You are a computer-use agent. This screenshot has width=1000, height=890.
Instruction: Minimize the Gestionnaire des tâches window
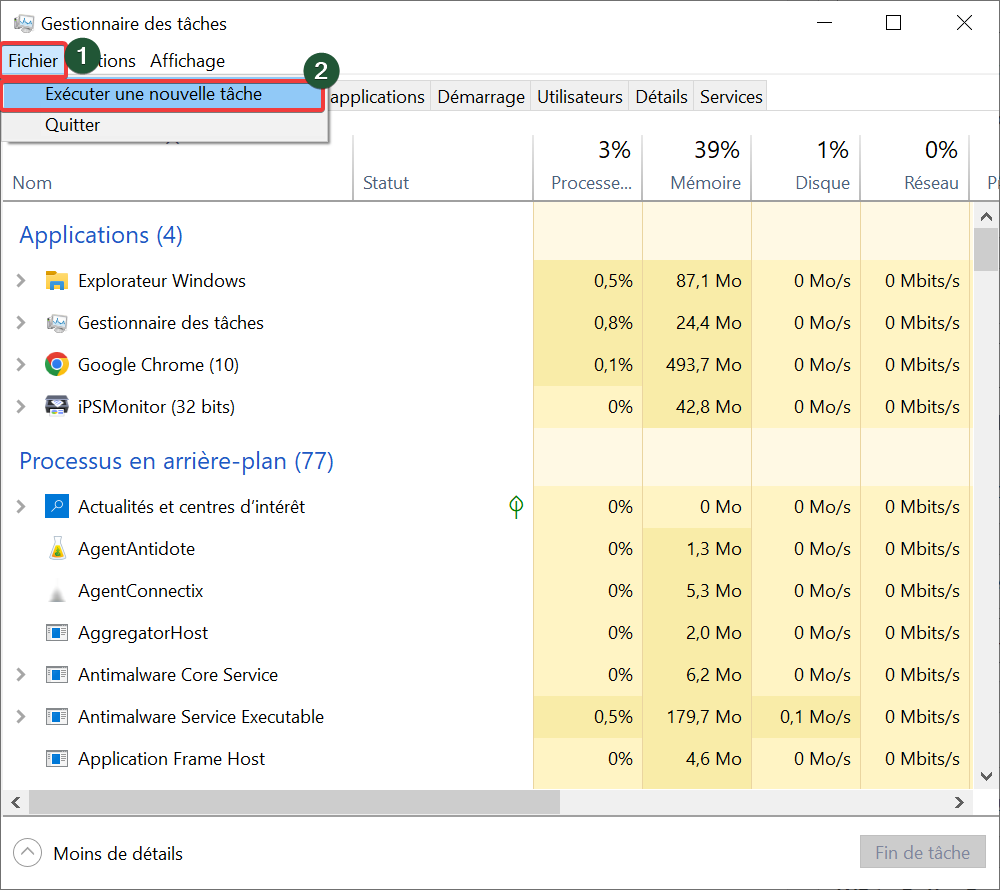click(x=825, y=23)
